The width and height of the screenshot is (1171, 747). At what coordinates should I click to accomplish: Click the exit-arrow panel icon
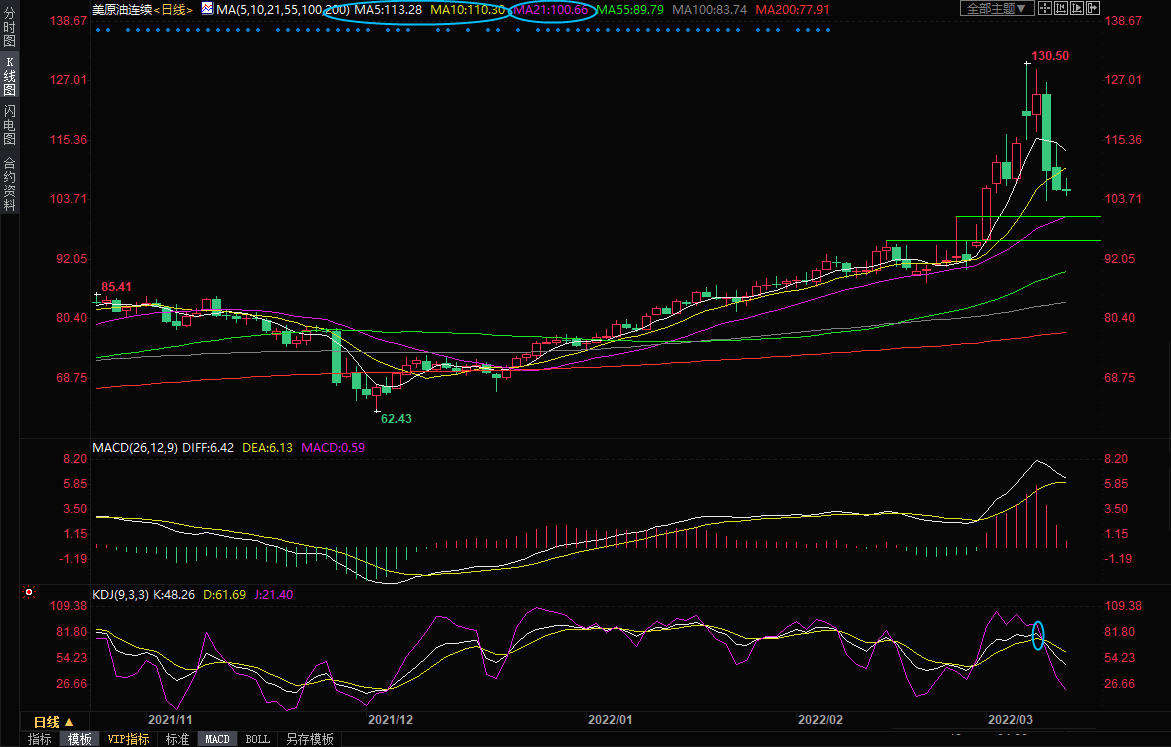click(x=1092, y=8)
